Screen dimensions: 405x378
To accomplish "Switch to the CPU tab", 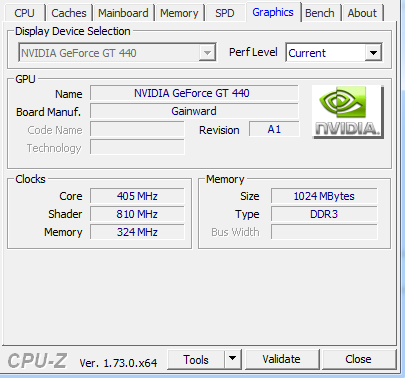I will pyautogui.click(x=24, y=13).
